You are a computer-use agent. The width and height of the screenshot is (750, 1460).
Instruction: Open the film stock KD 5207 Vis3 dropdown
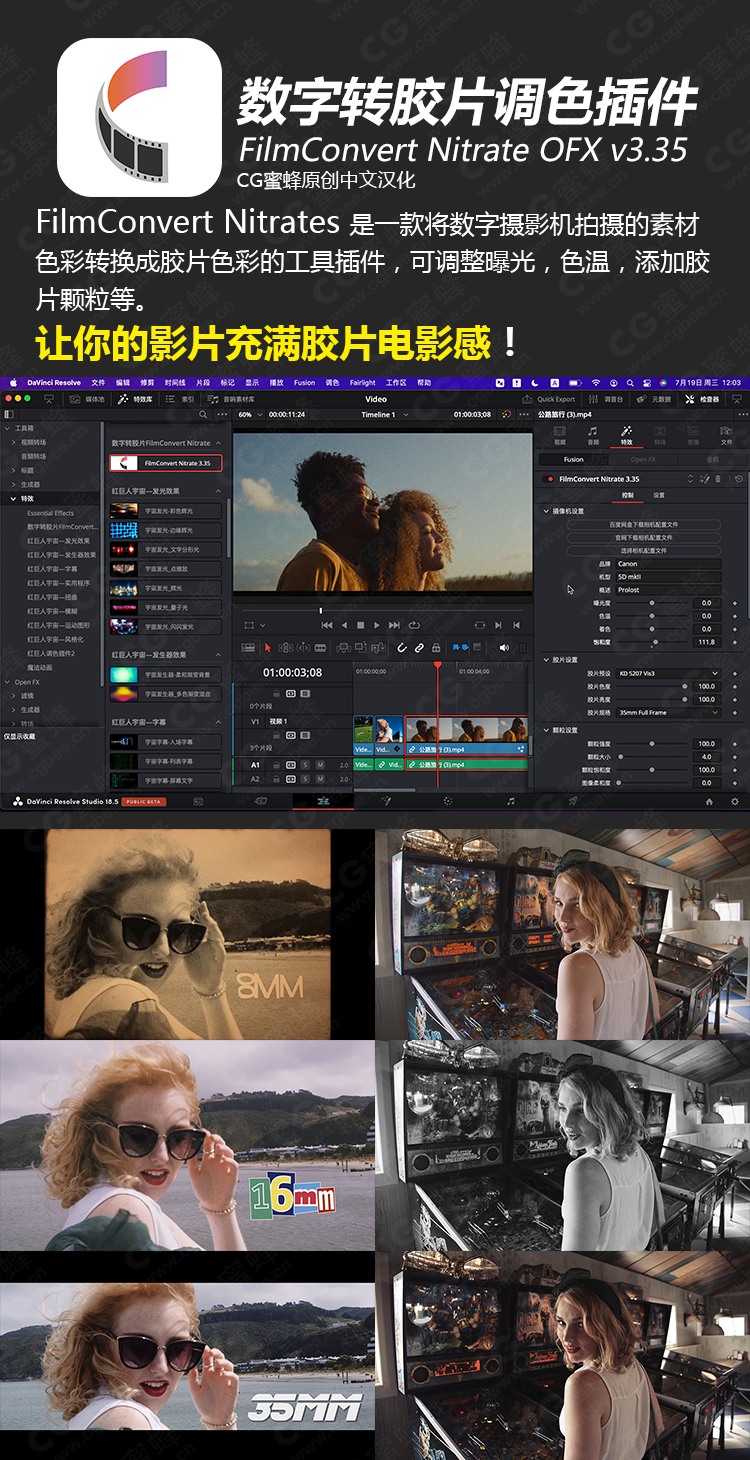click(x=669, y=674)
